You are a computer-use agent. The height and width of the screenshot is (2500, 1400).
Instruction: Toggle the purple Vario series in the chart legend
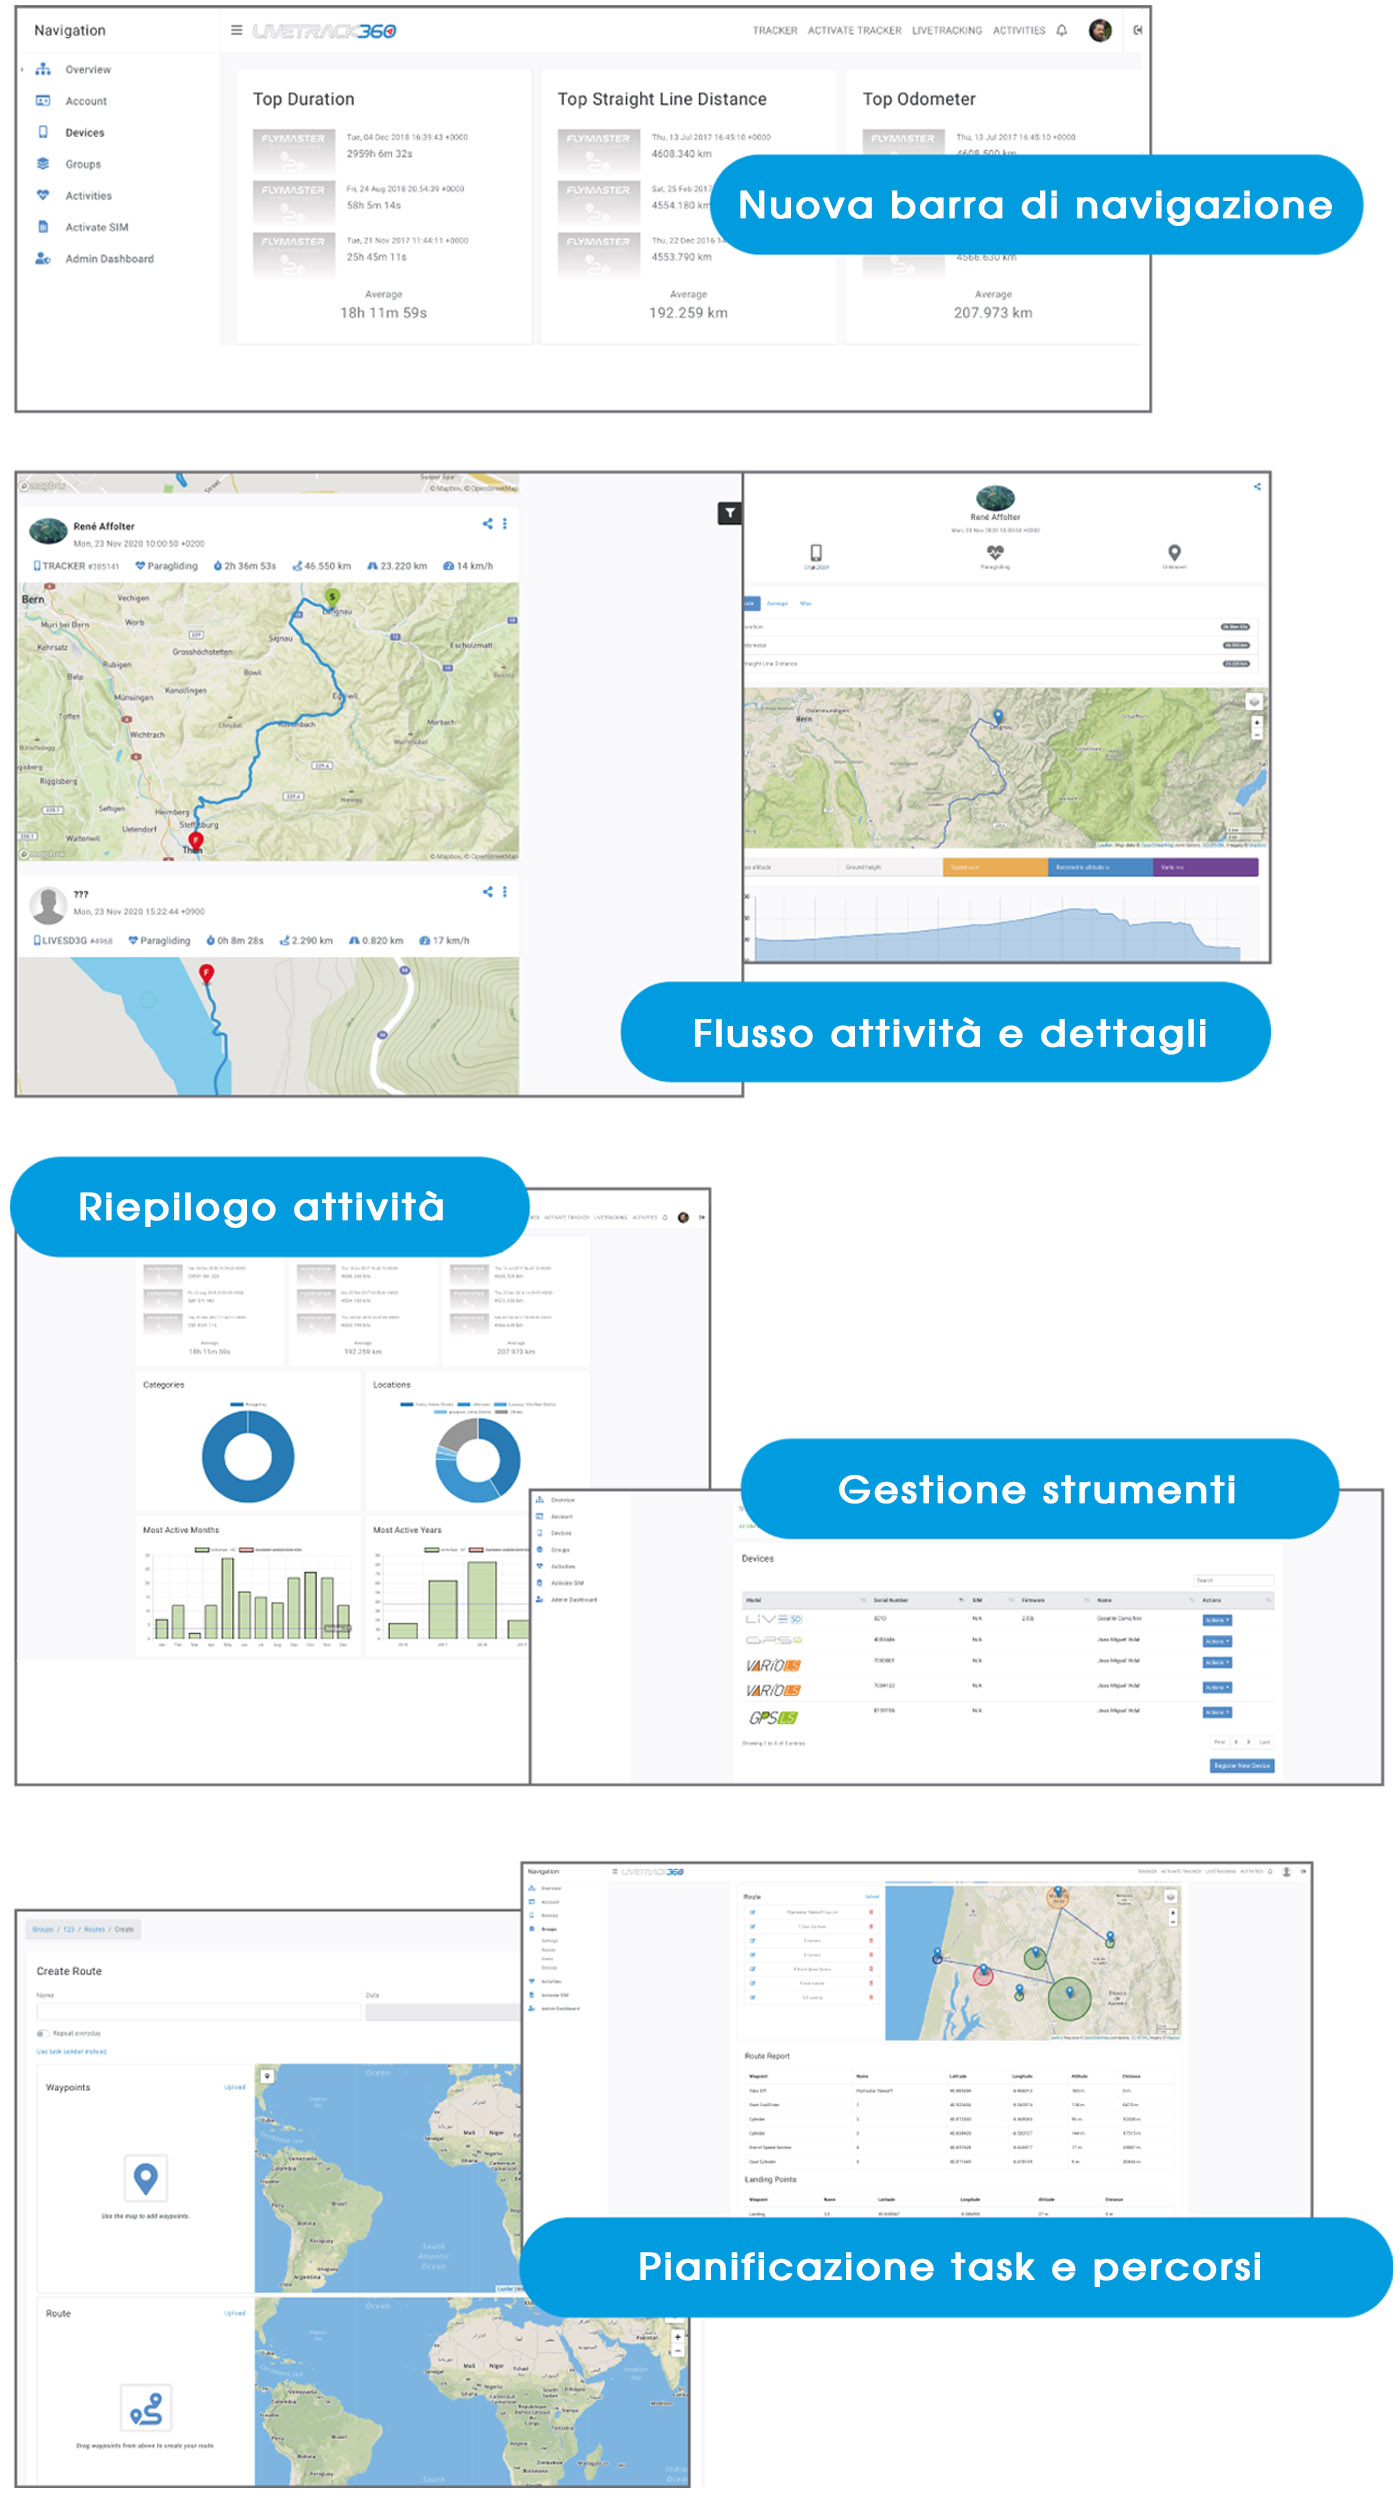[1205, 867]
